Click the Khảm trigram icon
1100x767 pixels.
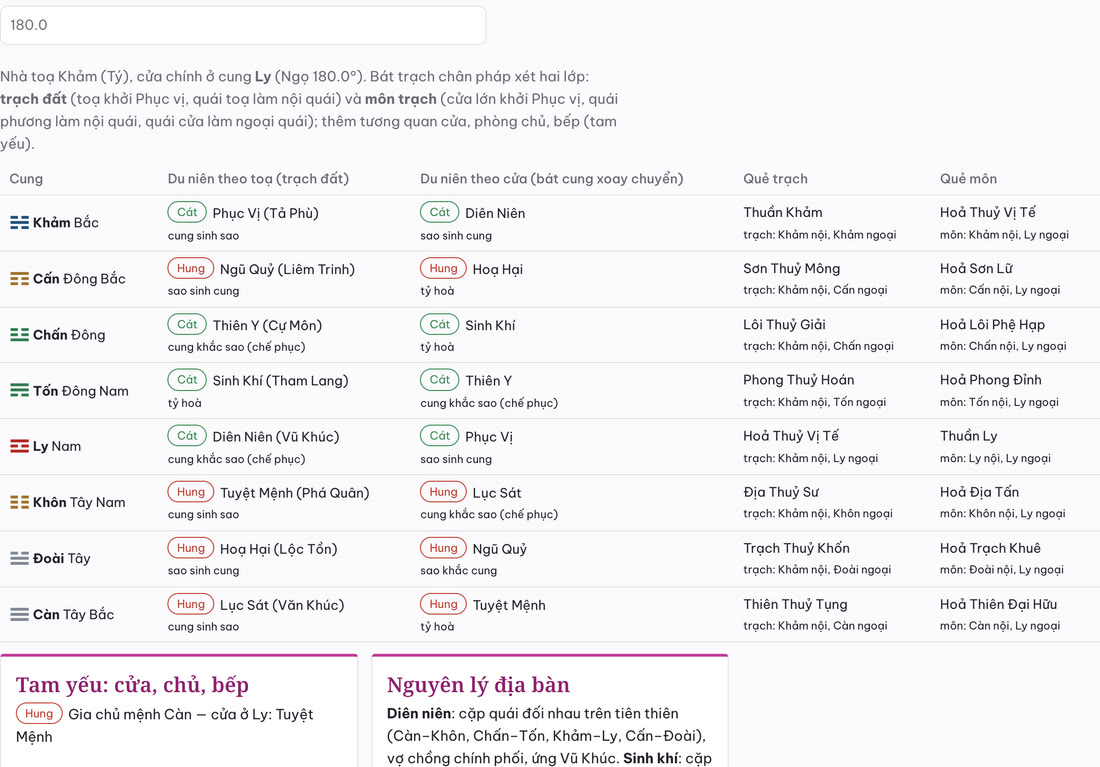[20, 223]
